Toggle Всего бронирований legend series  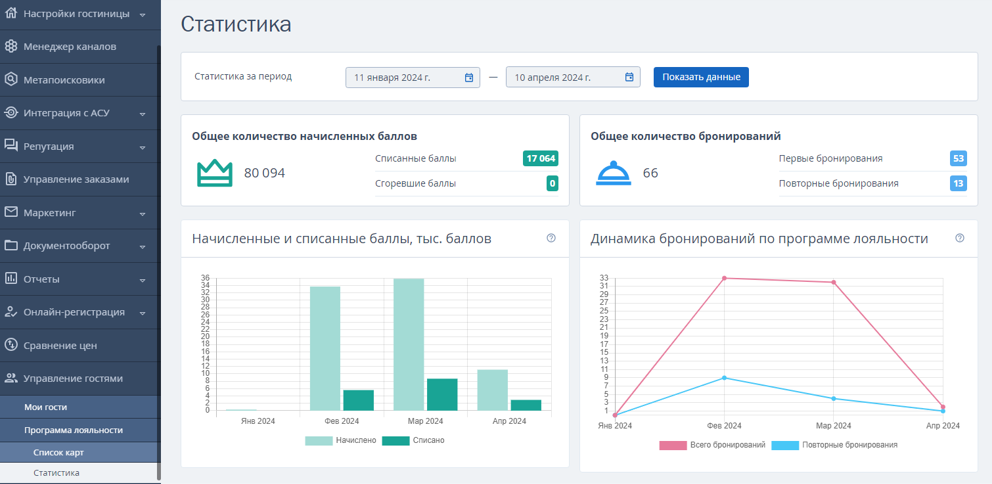click(x=712, y=445)
